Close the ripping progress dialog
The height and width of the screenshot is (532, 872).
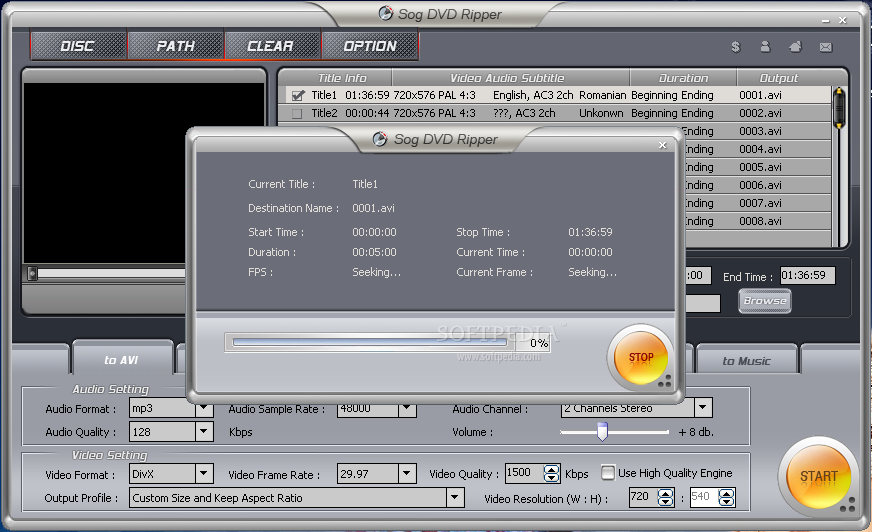coord(662,145)
